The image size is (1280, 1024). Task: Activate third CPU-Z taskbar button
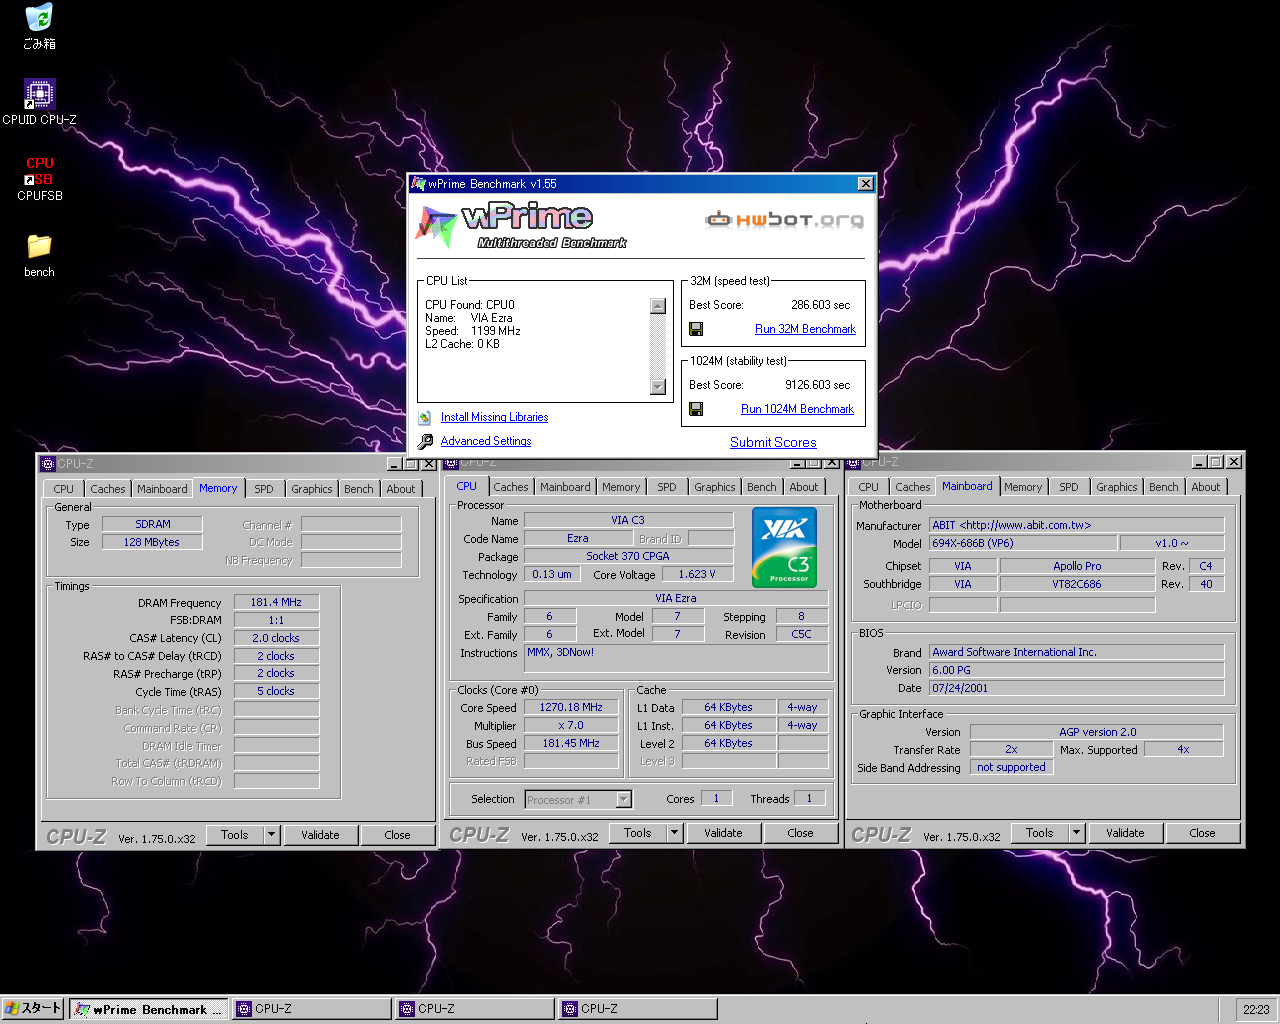pyautogui.click(x=637, y=1009)
